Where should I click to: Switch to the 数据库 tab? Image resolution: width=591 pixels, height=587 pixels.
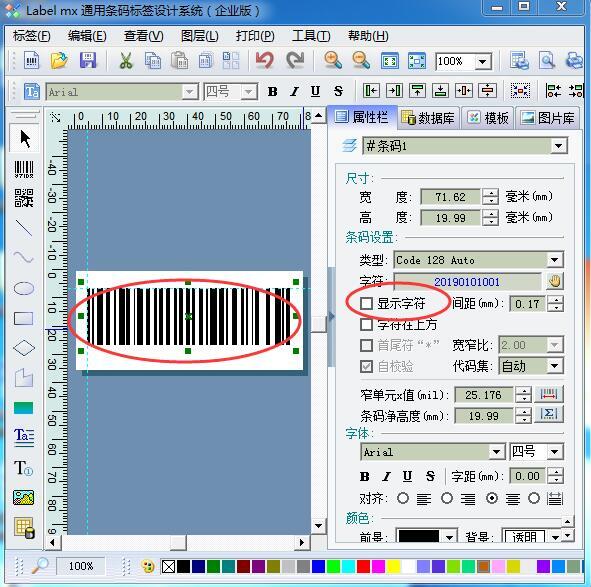[427, 118]
